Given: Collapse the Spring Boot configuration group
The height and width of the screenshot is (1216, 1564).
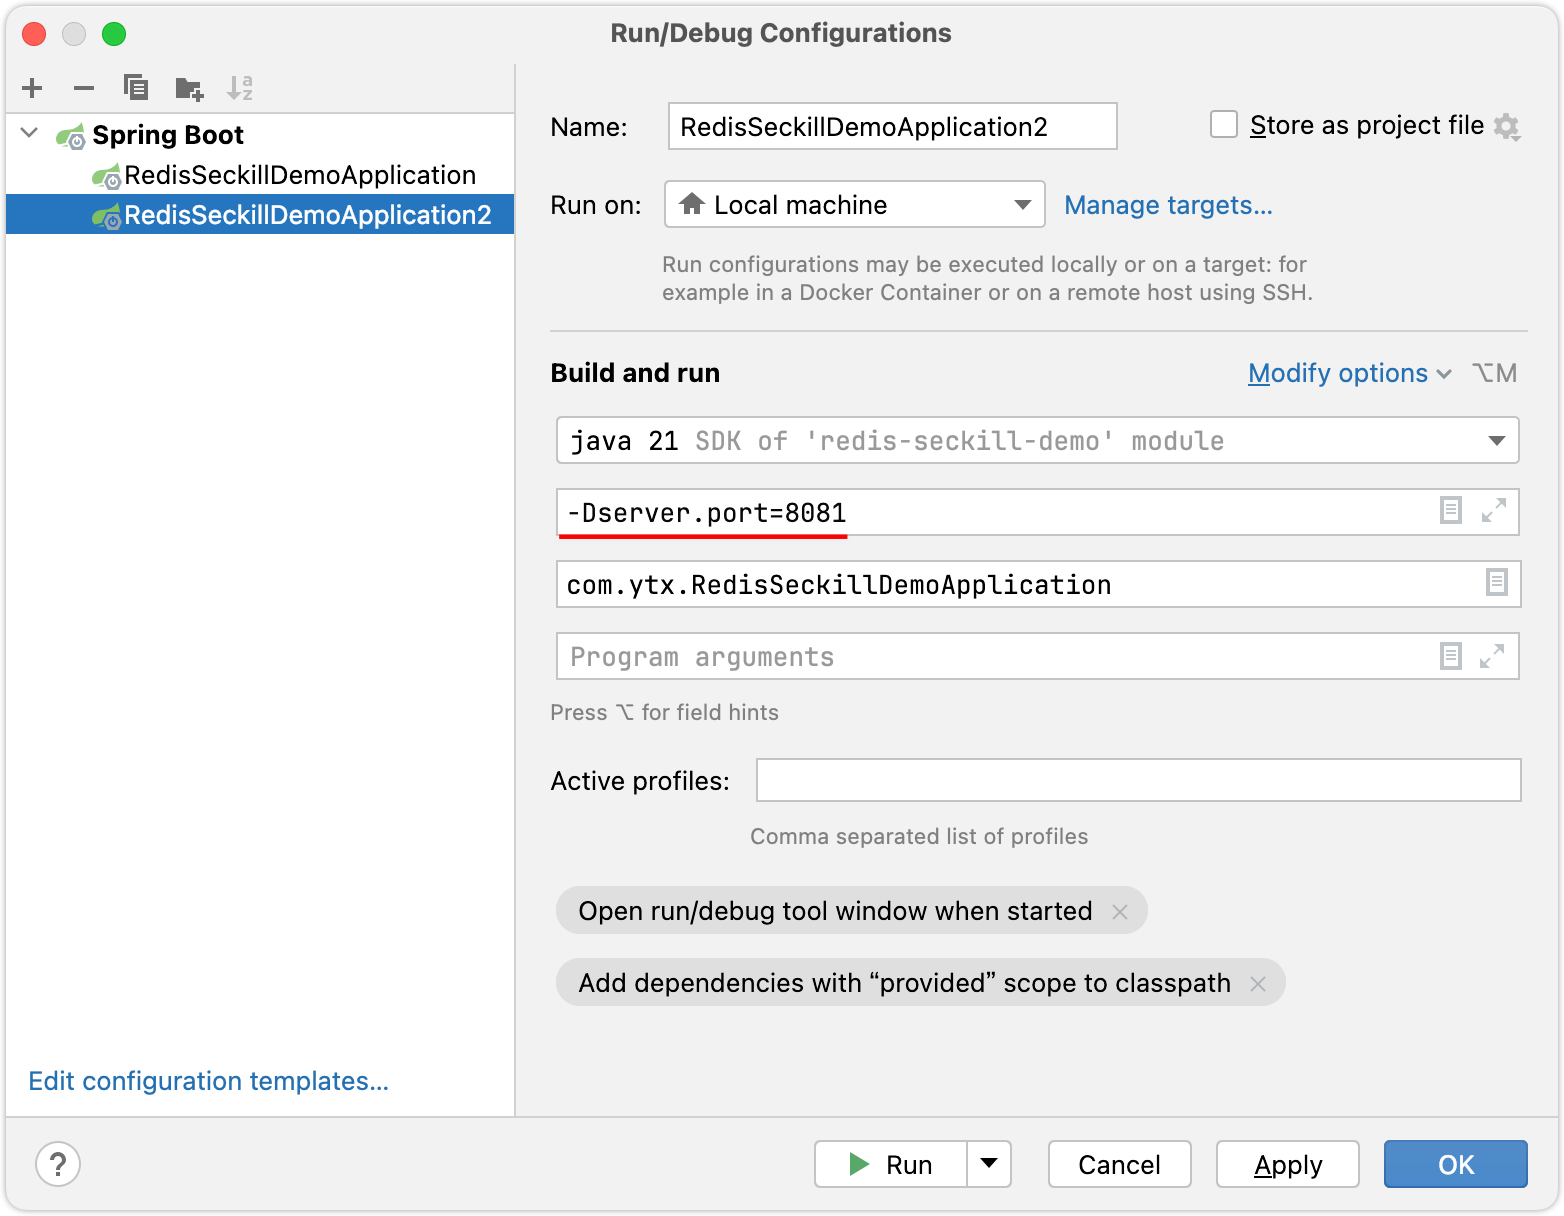Looking at the screenshot, I should point(28,133).
